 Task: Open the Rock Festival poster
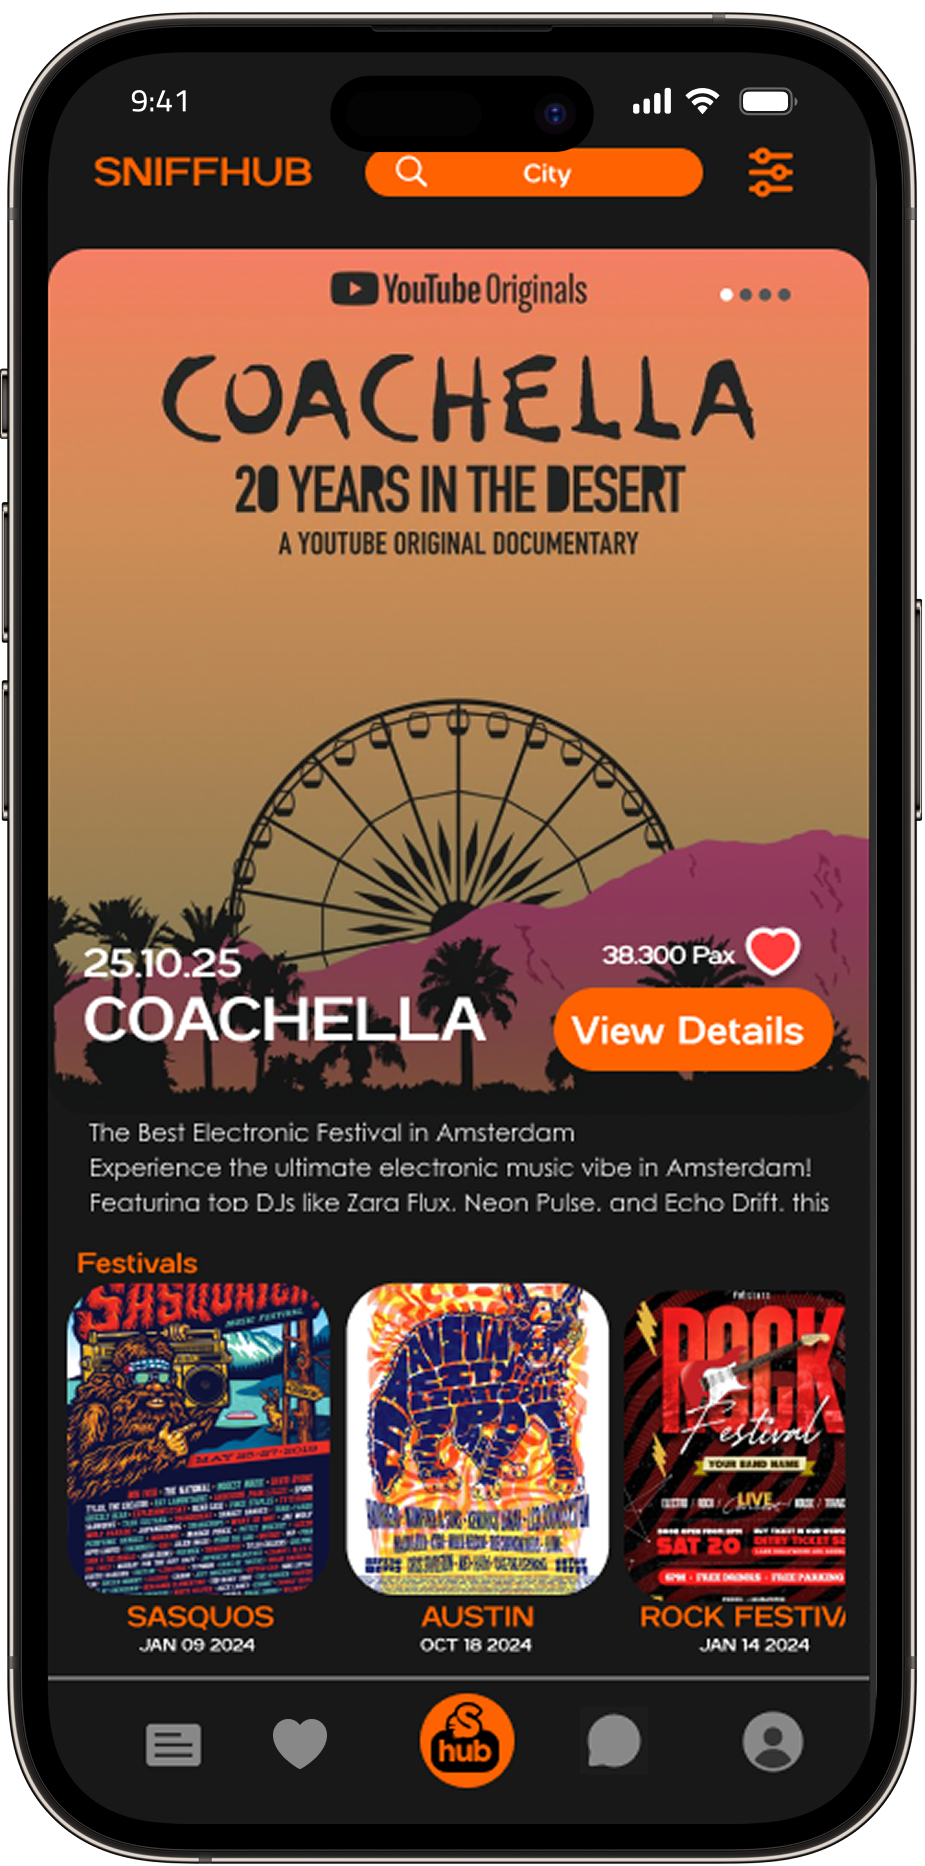[x=735, y=1440]
